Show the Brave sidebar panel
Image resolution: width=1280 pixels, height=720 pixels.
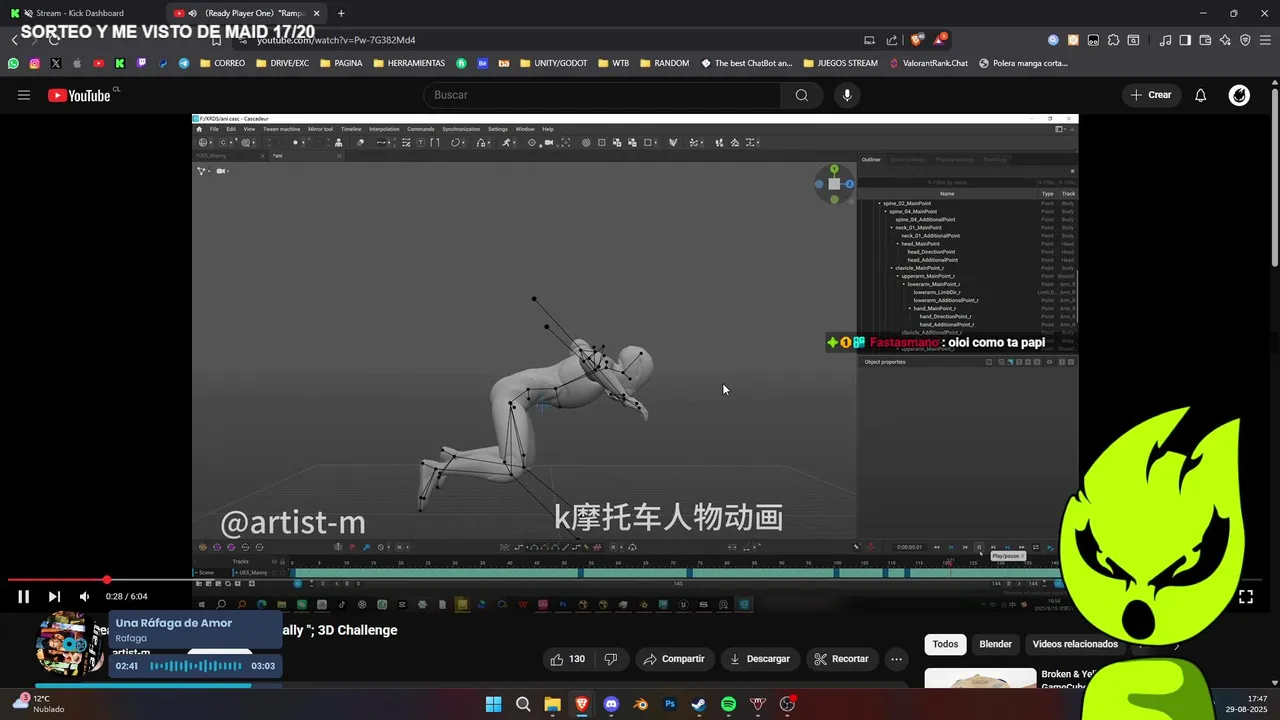click(1185, 40)
